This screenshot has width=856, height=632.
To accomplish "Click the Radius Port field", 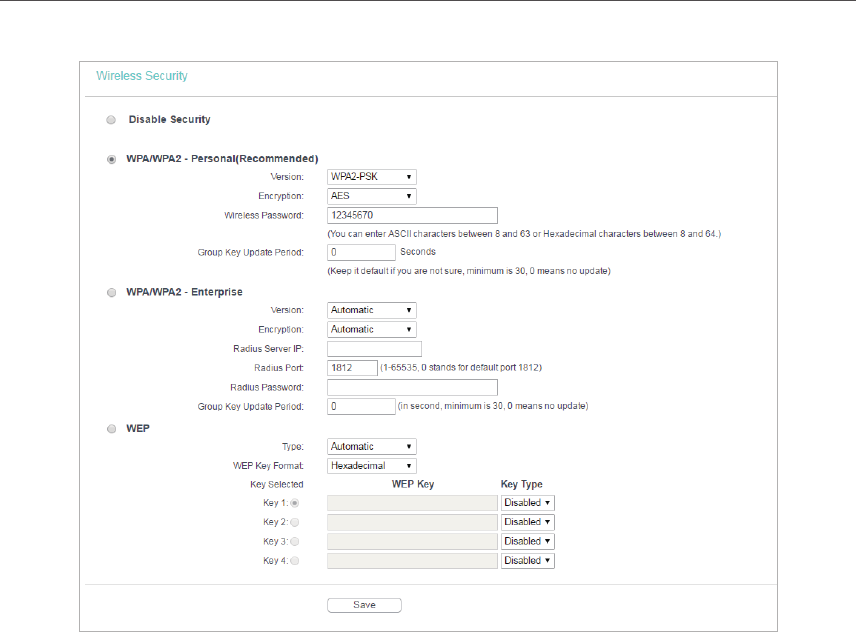I will pyautogui.click(x=352, y=368).
